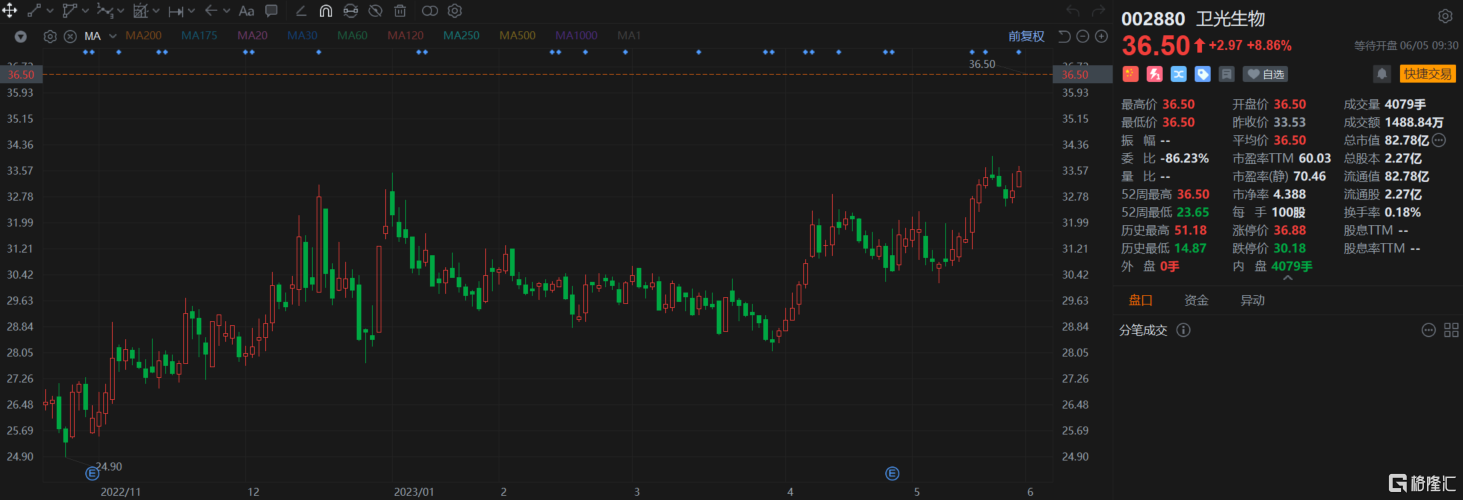Zoom in the chart with plus
1463x500 pixels.
(x=1101, y=36)
